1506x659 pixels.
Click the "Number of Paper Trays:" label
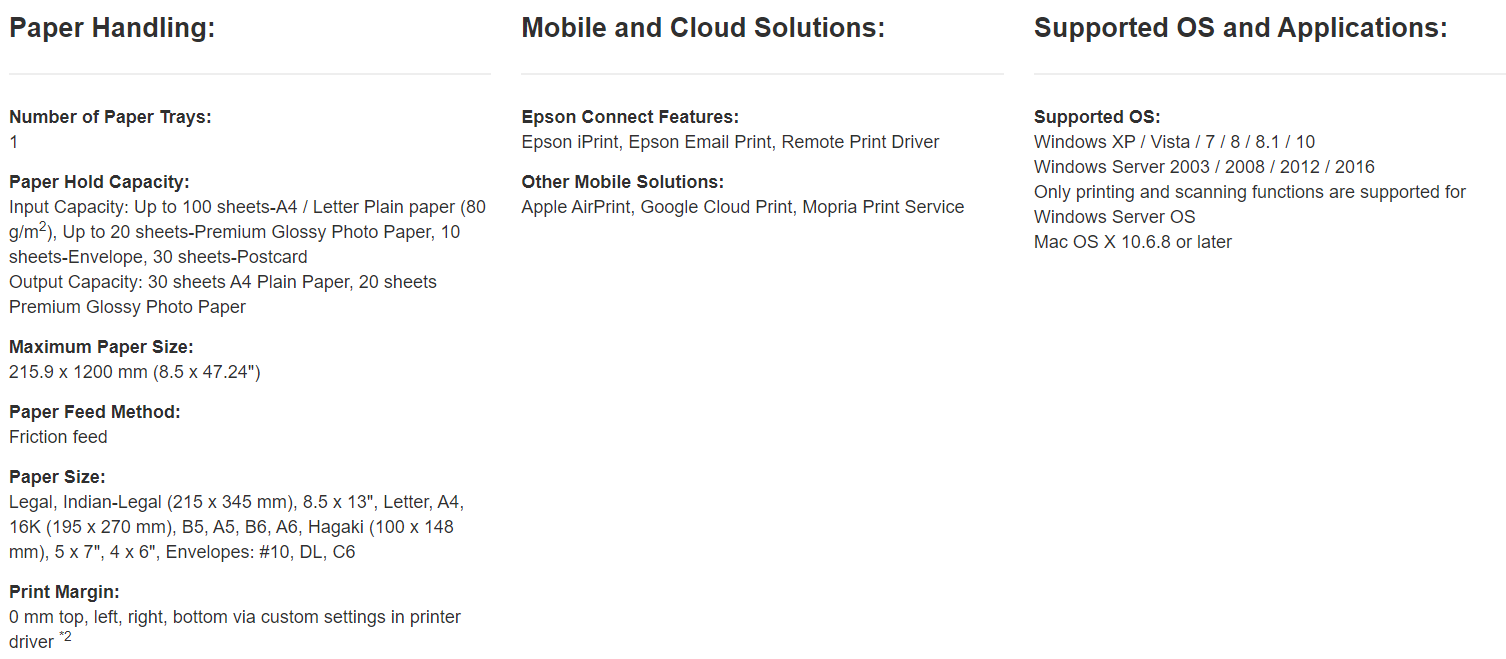[x=110, y=117]
